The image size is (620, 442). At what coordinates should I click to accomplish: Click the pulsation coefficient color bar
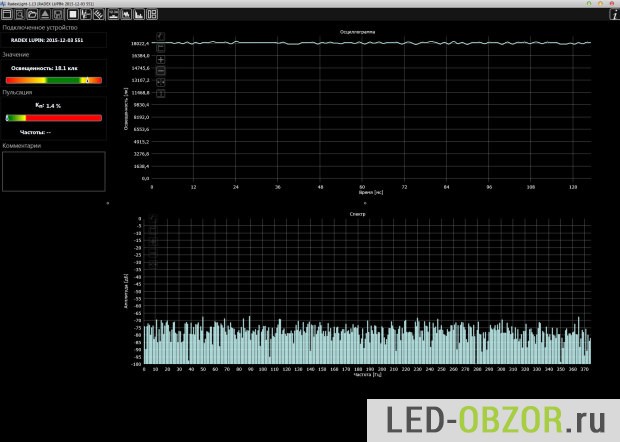pyautogui.click(x=54, y=117)
